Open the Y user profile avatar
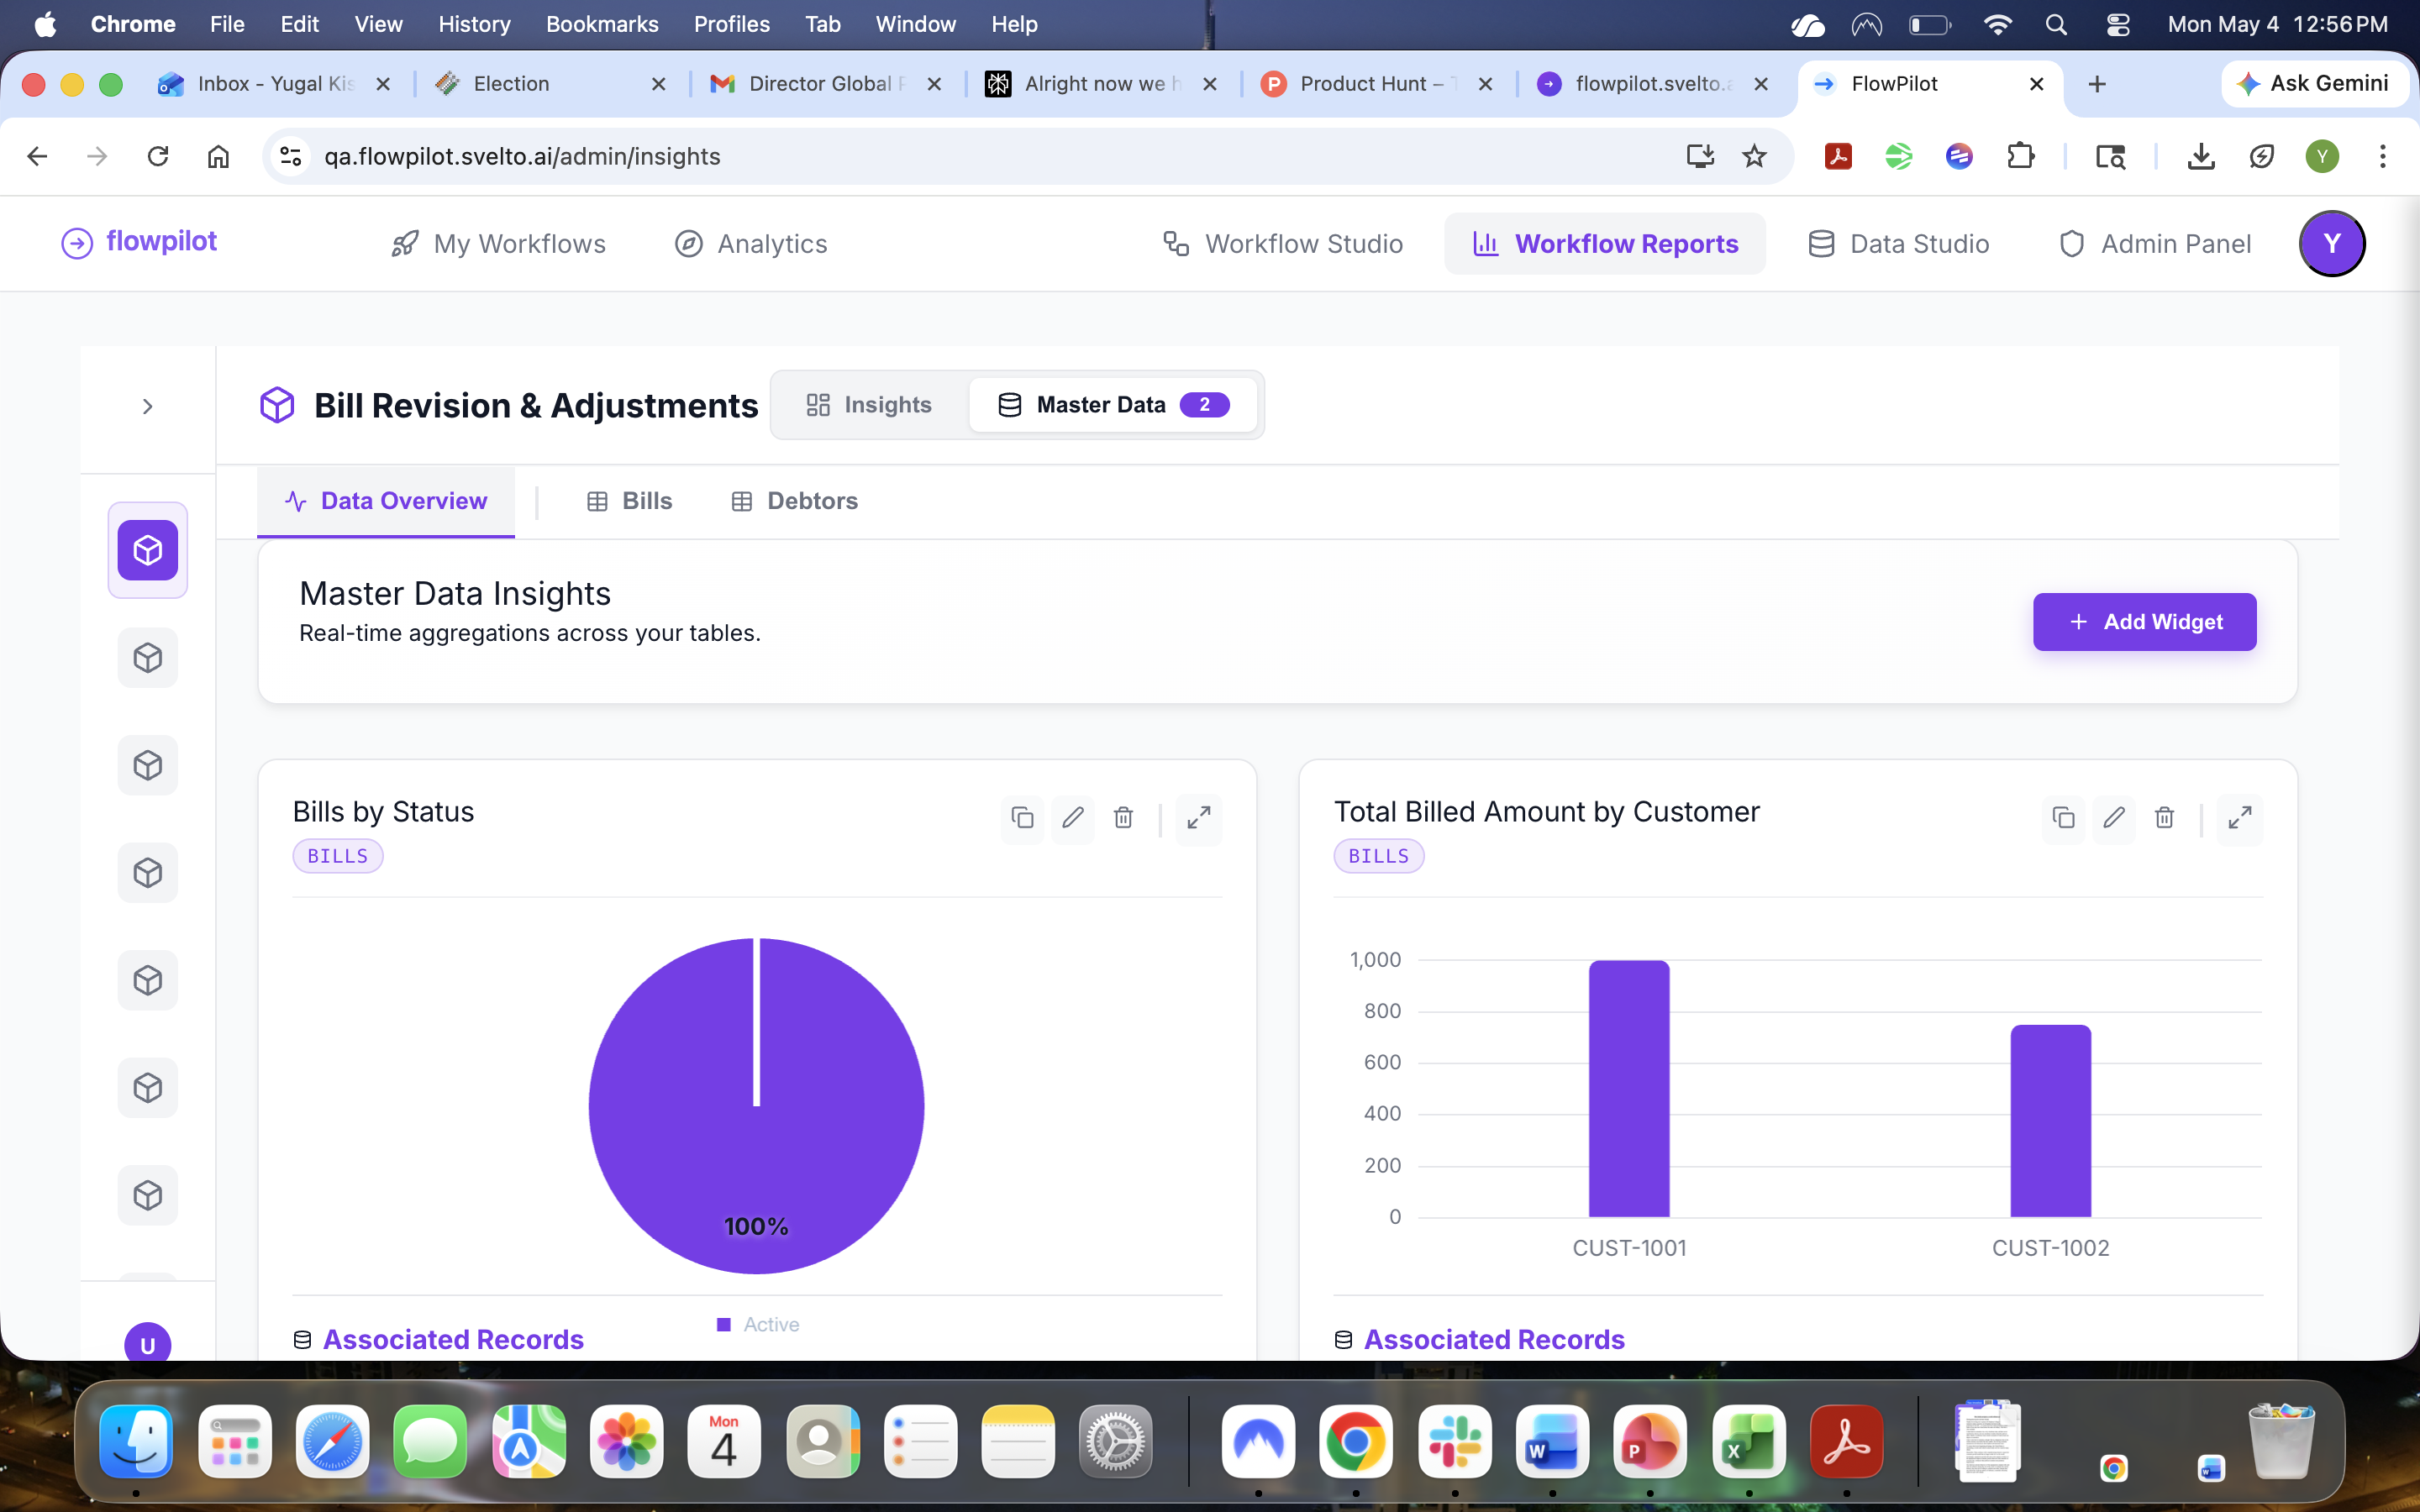 [x=2332, y=243]
